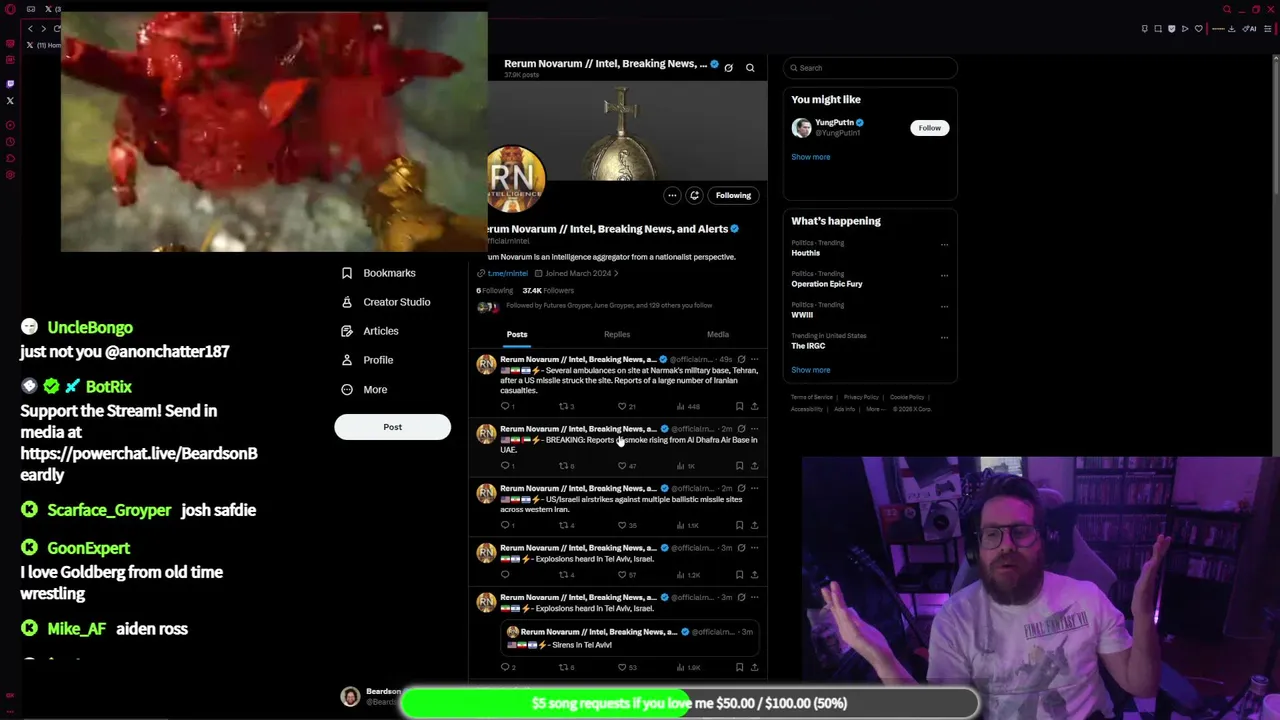Image resolution: width=1280 pixels, height=720 pixels.
Task: Click the heart icon in browser toolbar
Action: pyautogui.click(x=1198, y=29)
